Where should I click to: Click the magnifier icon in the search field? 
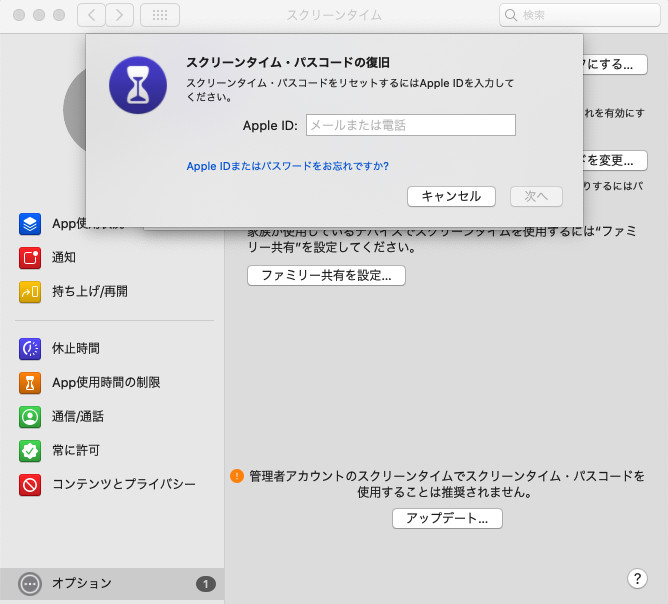point(510,15)
